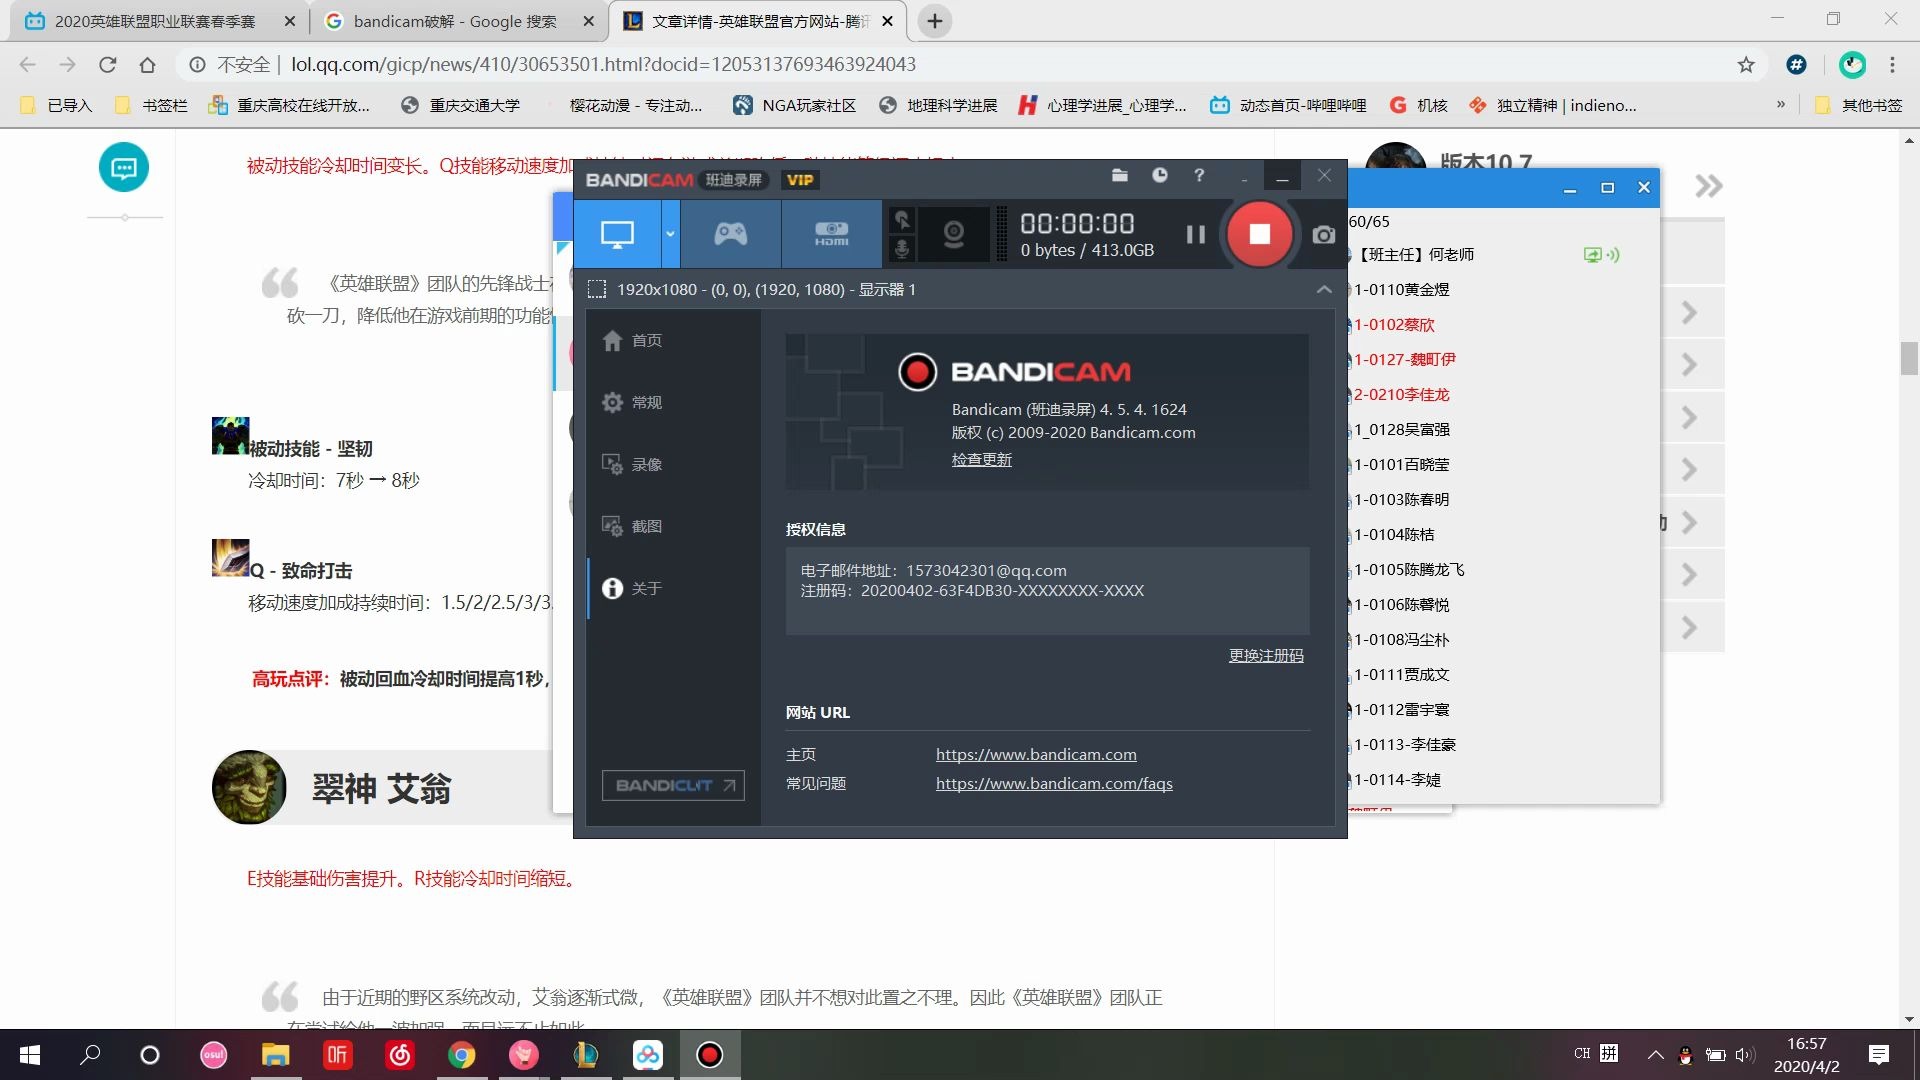Screen dimensions: 1920x1080
Task: Open the volume control in system tray
Action: [x=1745, y=1055]
